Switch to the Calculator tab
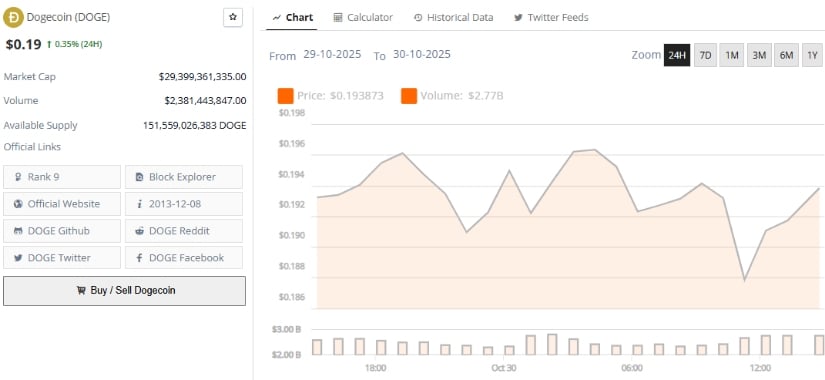 pyautogui.click(x=363, y=17)
